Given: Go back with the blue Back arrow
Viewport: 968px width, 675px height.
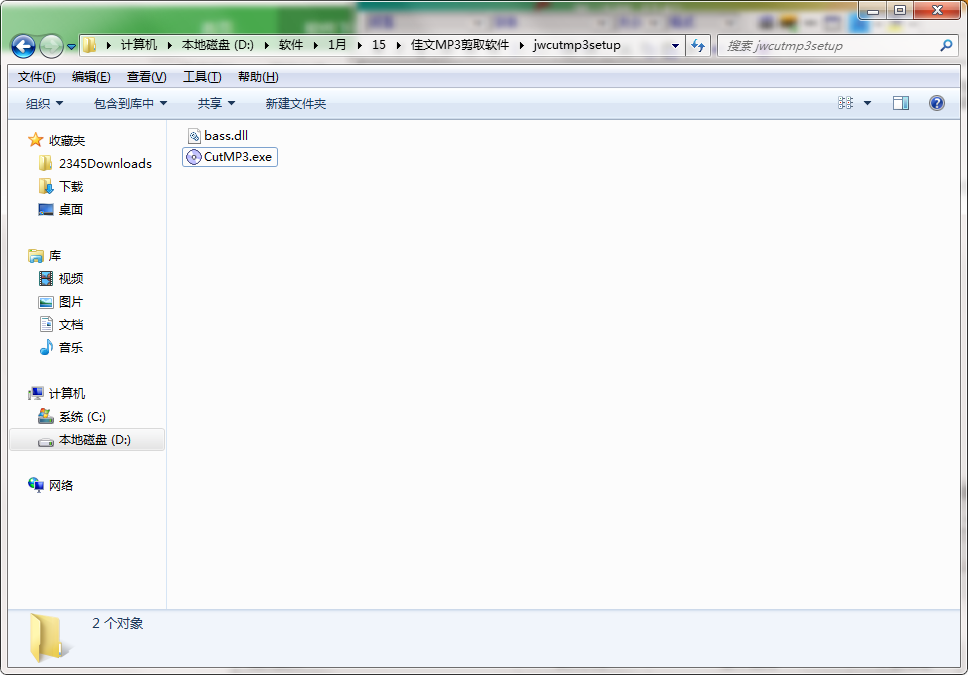Looking at the screenshot, I should point(23,46).
